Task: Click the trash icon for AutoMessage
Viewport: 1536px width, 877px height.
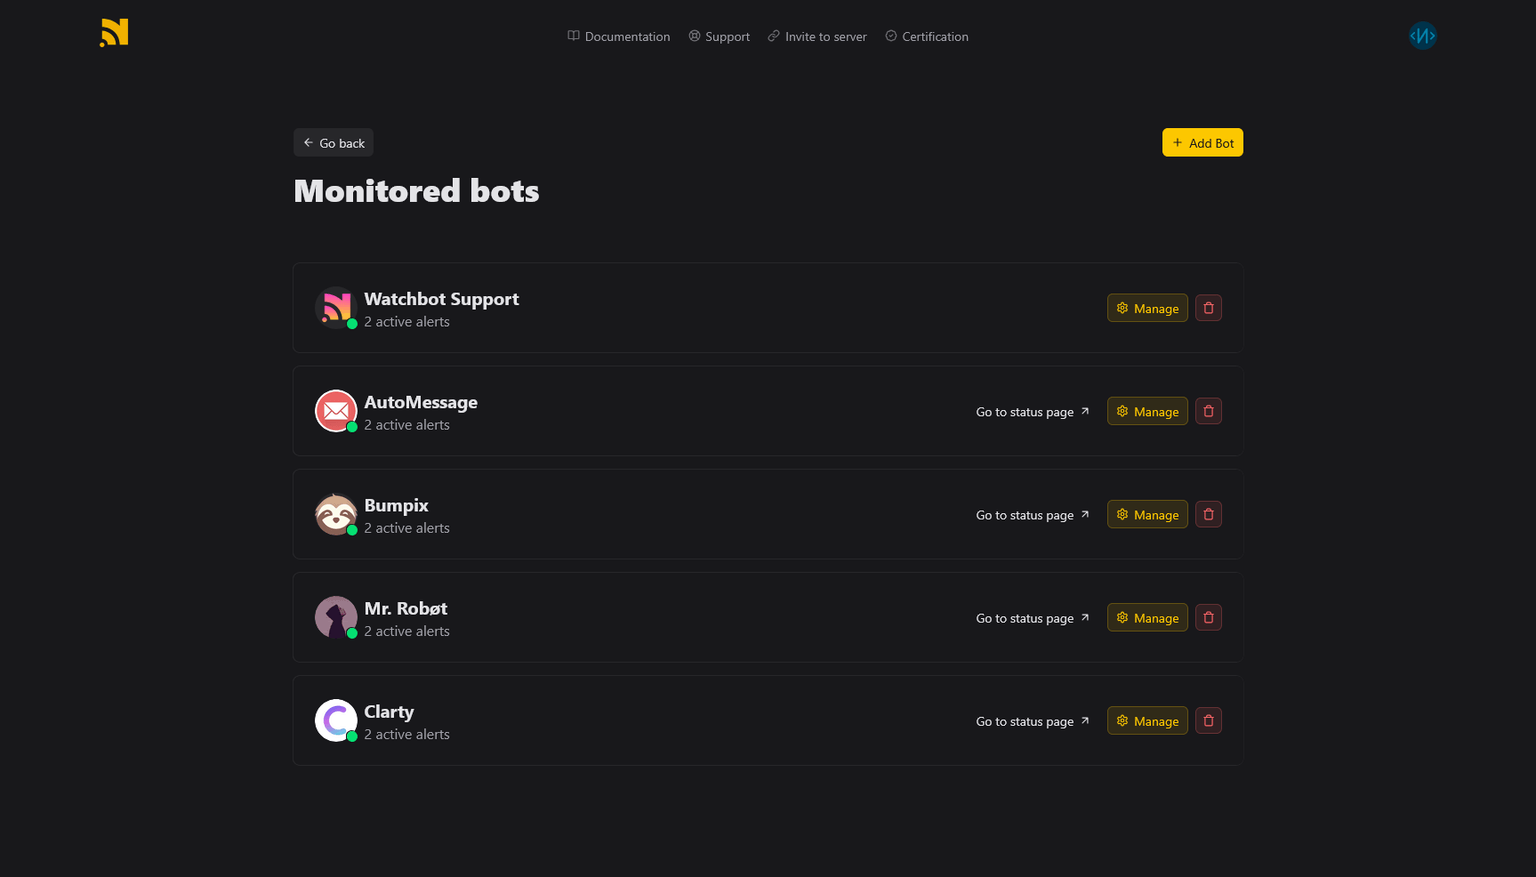Action: point(1208,411)
